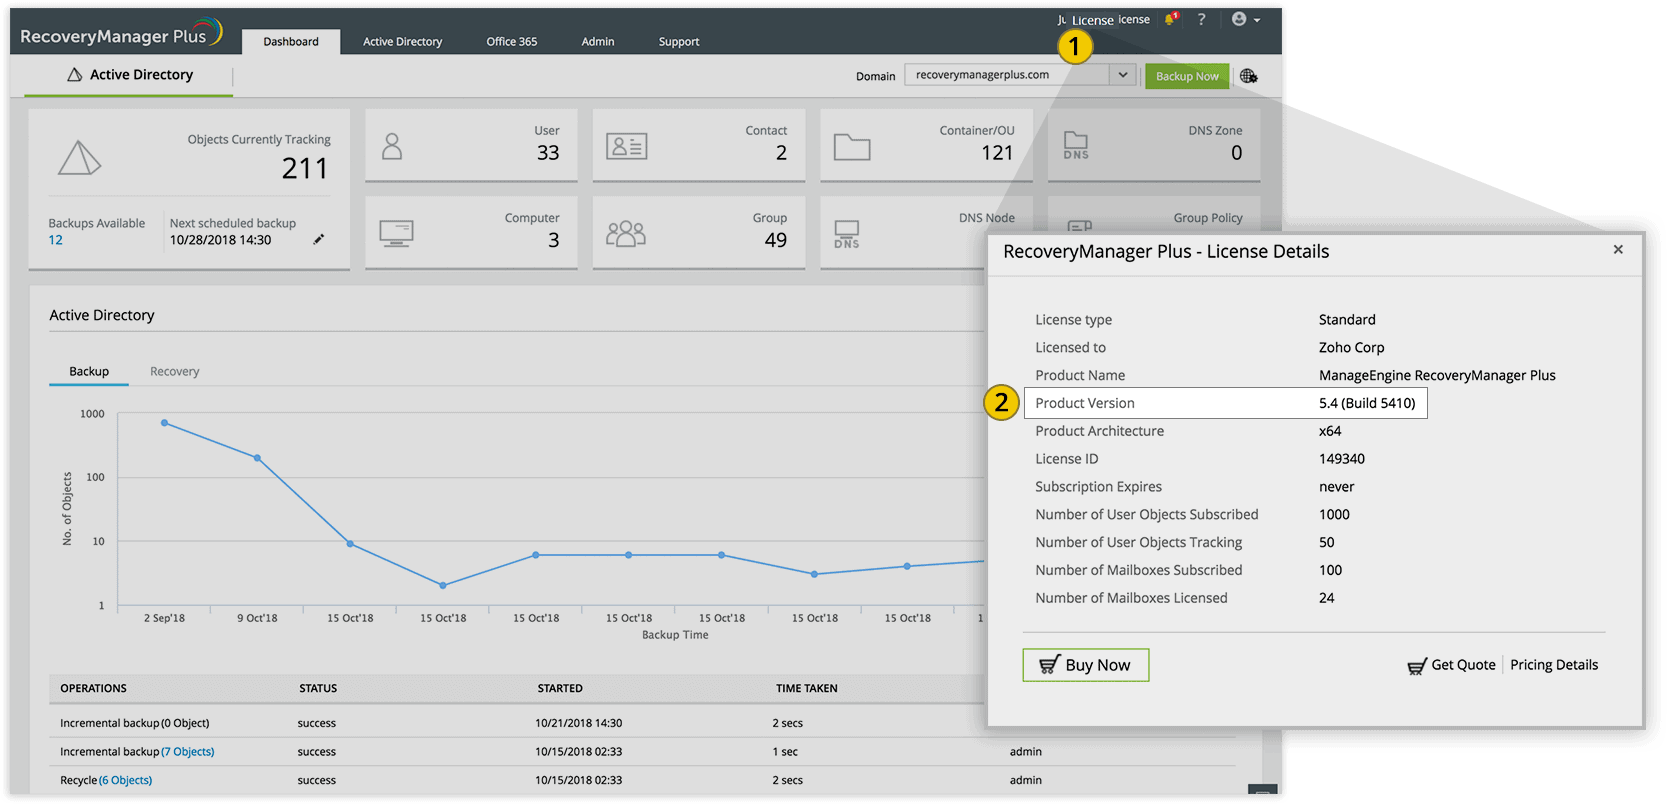Viewport: 1667px width, 804px height.
Task: Open domain settings globe-gear icon
Action: (x=1249, y=76)
